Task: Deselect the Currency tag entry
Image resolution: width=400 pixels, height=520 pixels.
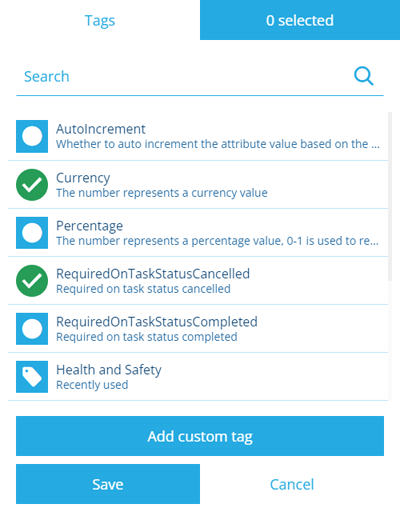Action: [198, 185]
